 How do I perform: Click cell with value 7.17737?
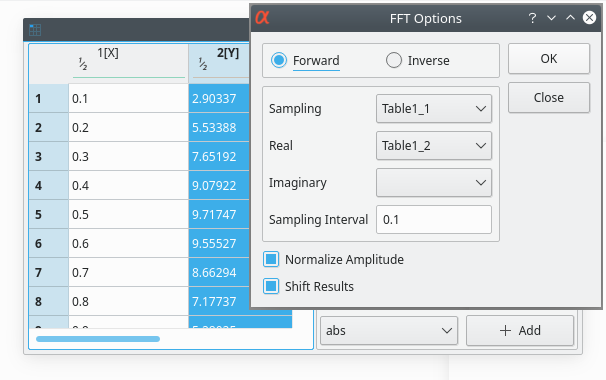click(219, 302)
